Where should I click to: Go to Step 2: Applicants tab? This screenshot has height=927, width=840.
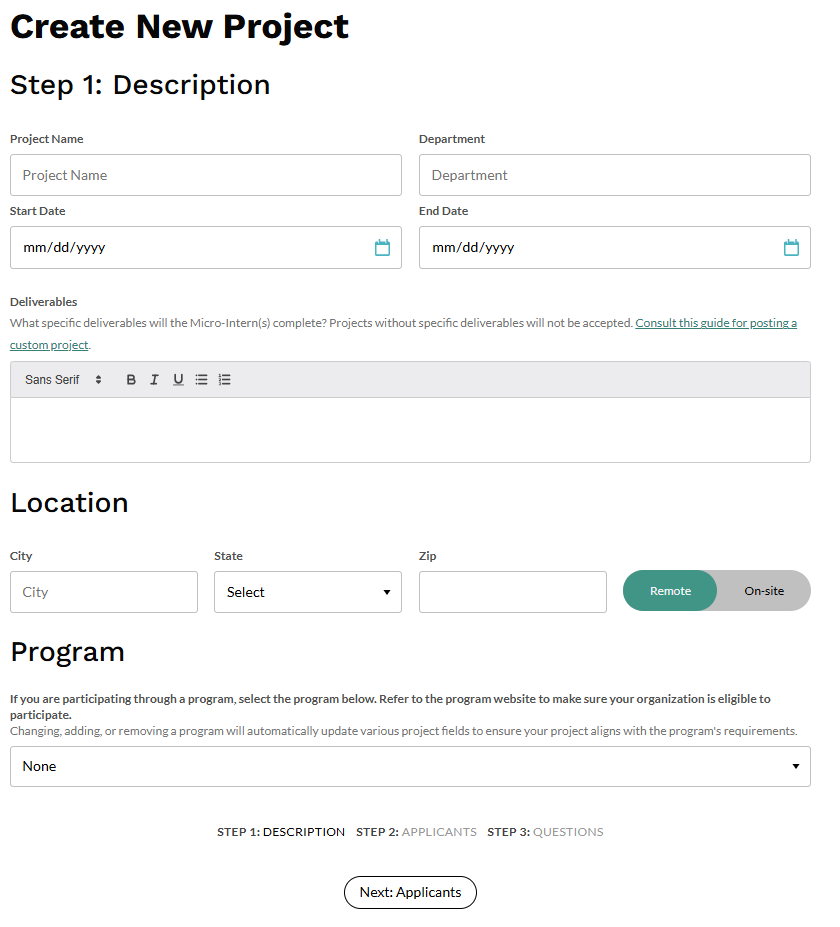(416, 832)
